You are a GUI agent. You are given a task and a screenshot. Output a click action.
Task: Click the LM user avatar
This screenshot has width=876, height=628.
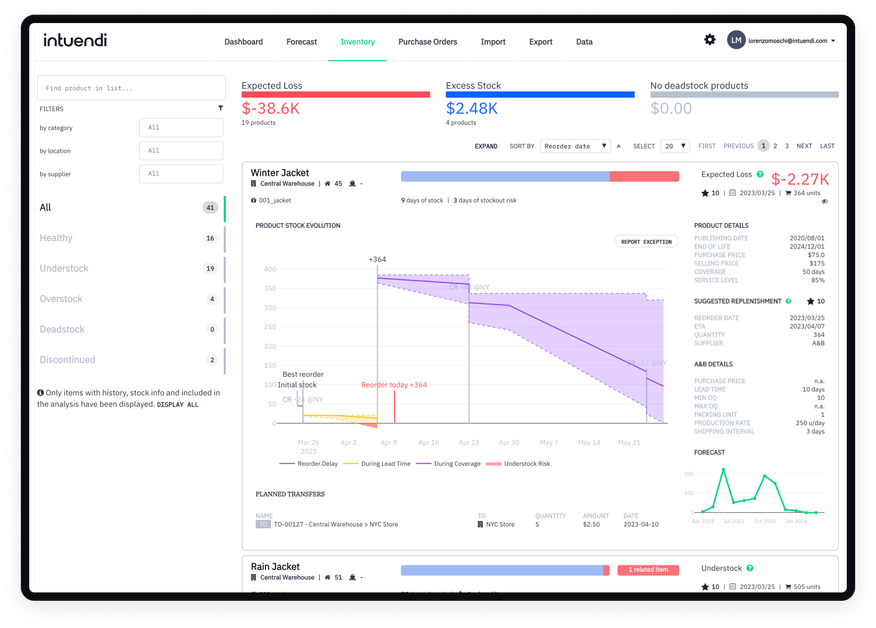[x=736, y=40]
